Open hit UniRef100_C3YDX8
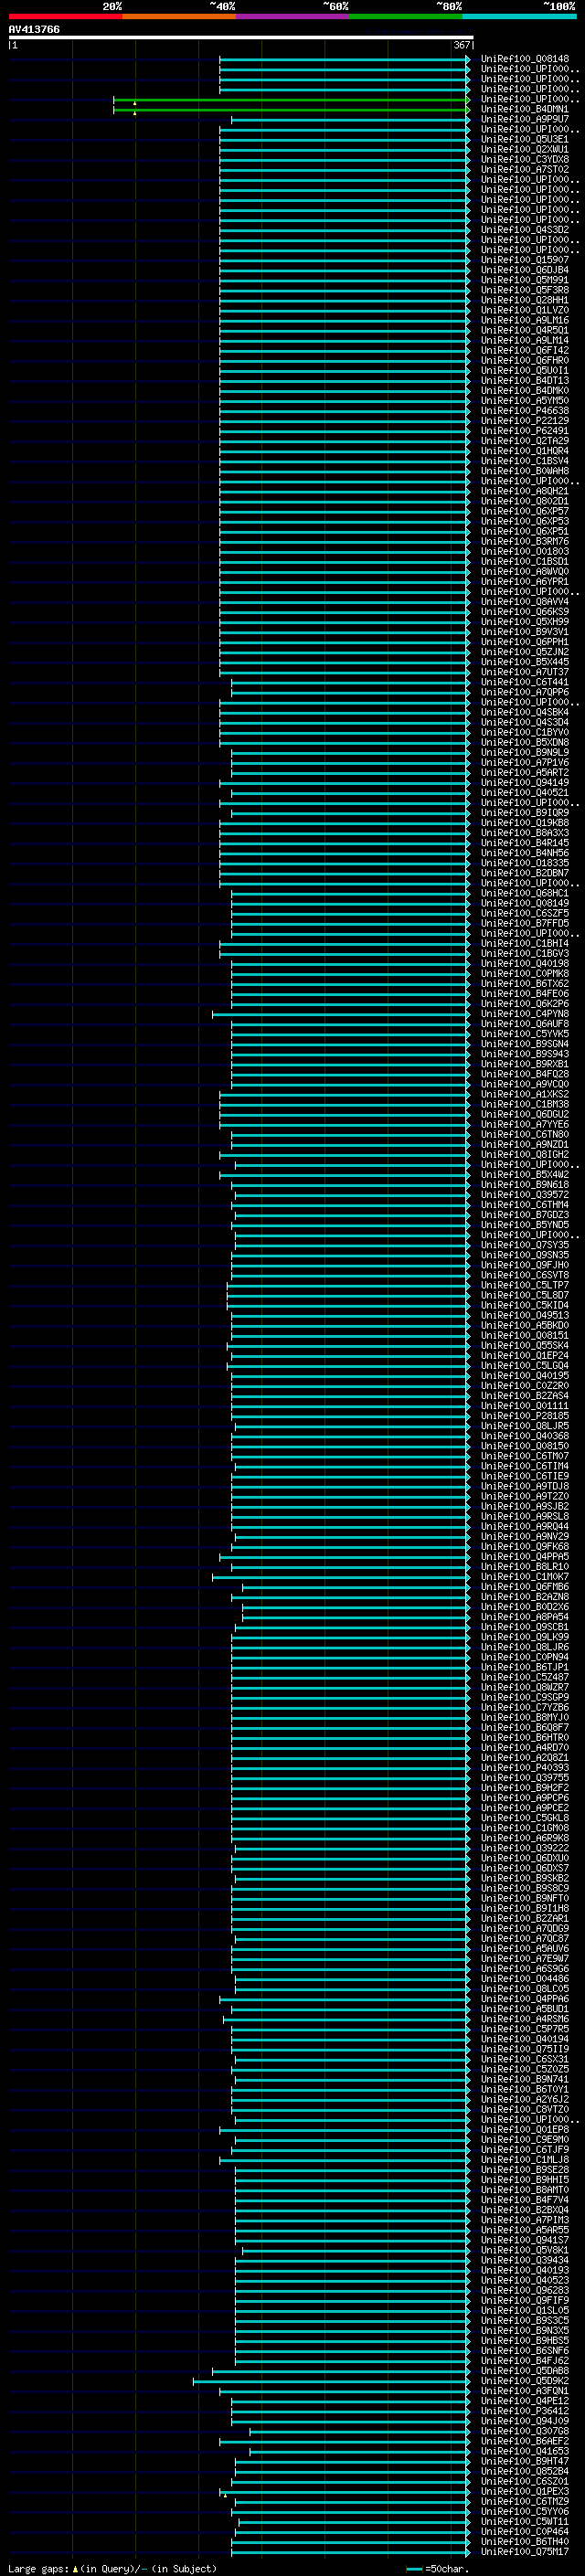585x2576 pixels. pos(525,159)
